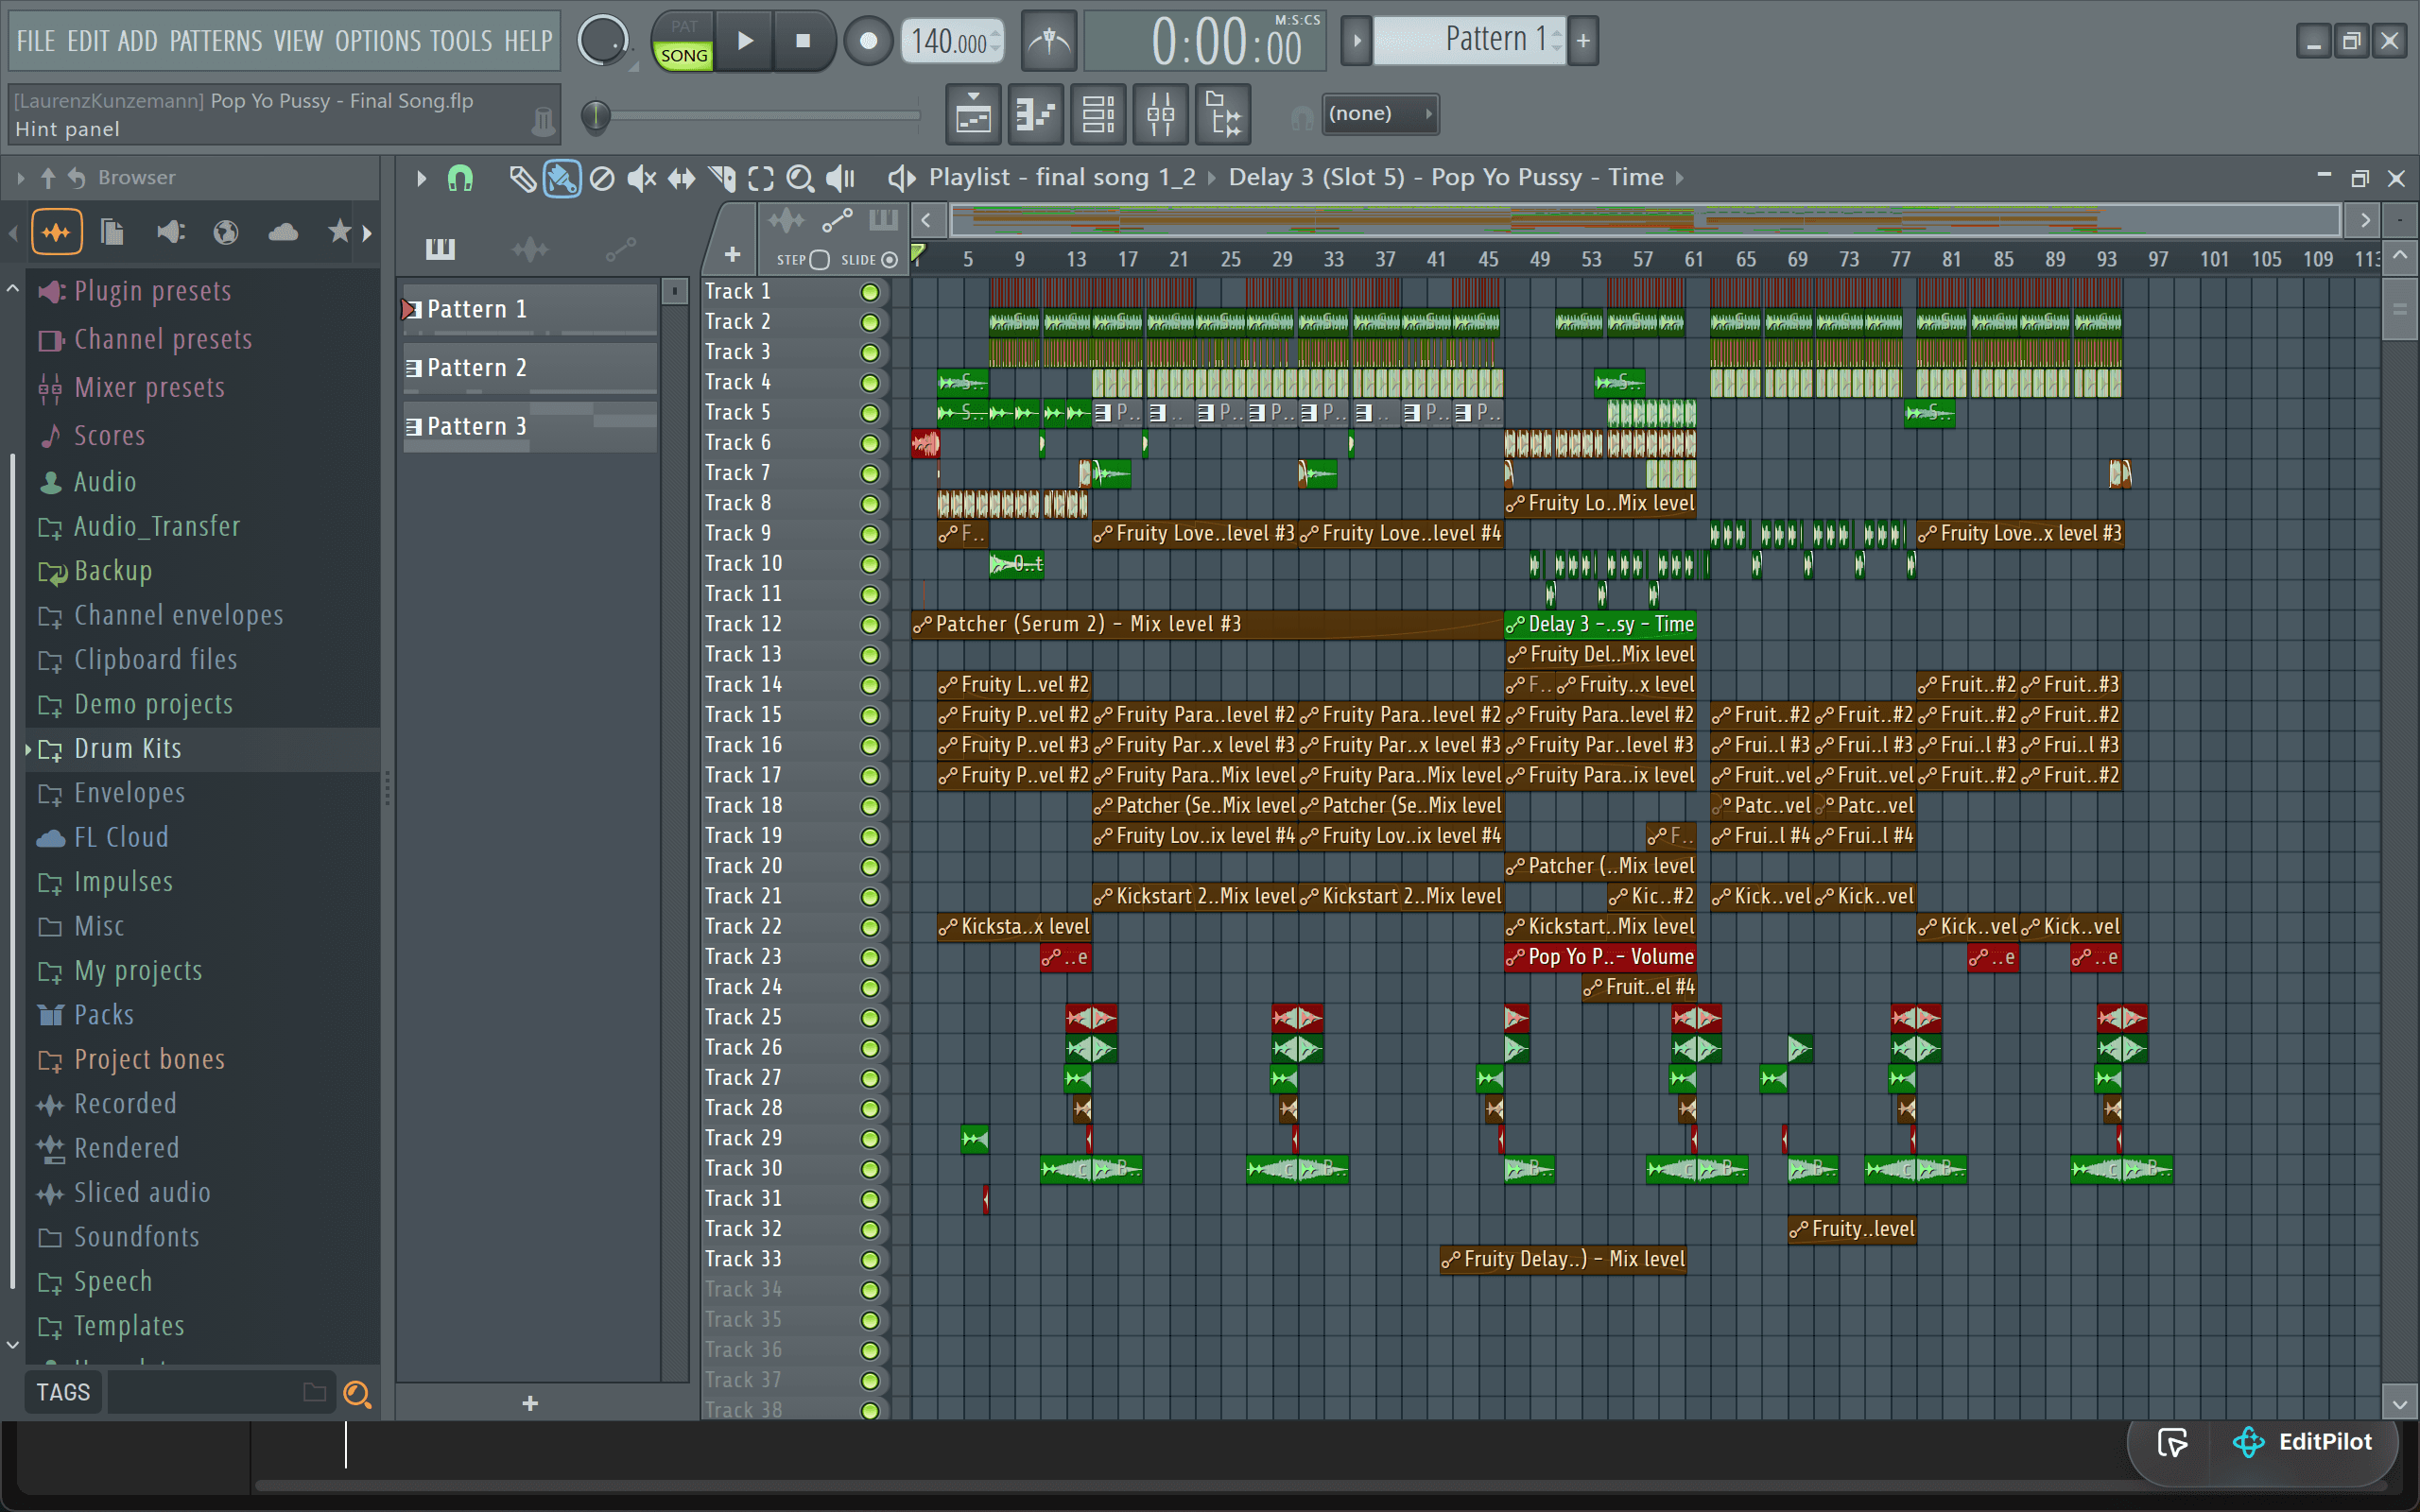The image size is (2420, 1512).
Task: Collapse the Browser header arrow
Action: point(20,178)
